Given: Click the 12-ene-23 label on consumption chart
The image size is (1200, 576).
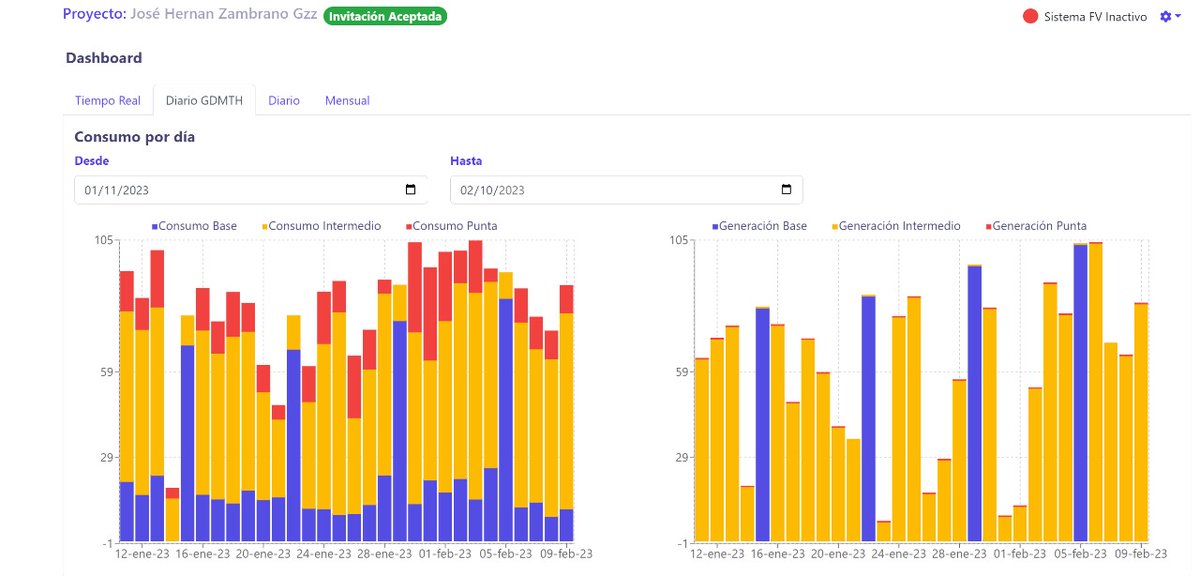Looking at the screenshot, I should pyautogui.click(x=142, y=554).
